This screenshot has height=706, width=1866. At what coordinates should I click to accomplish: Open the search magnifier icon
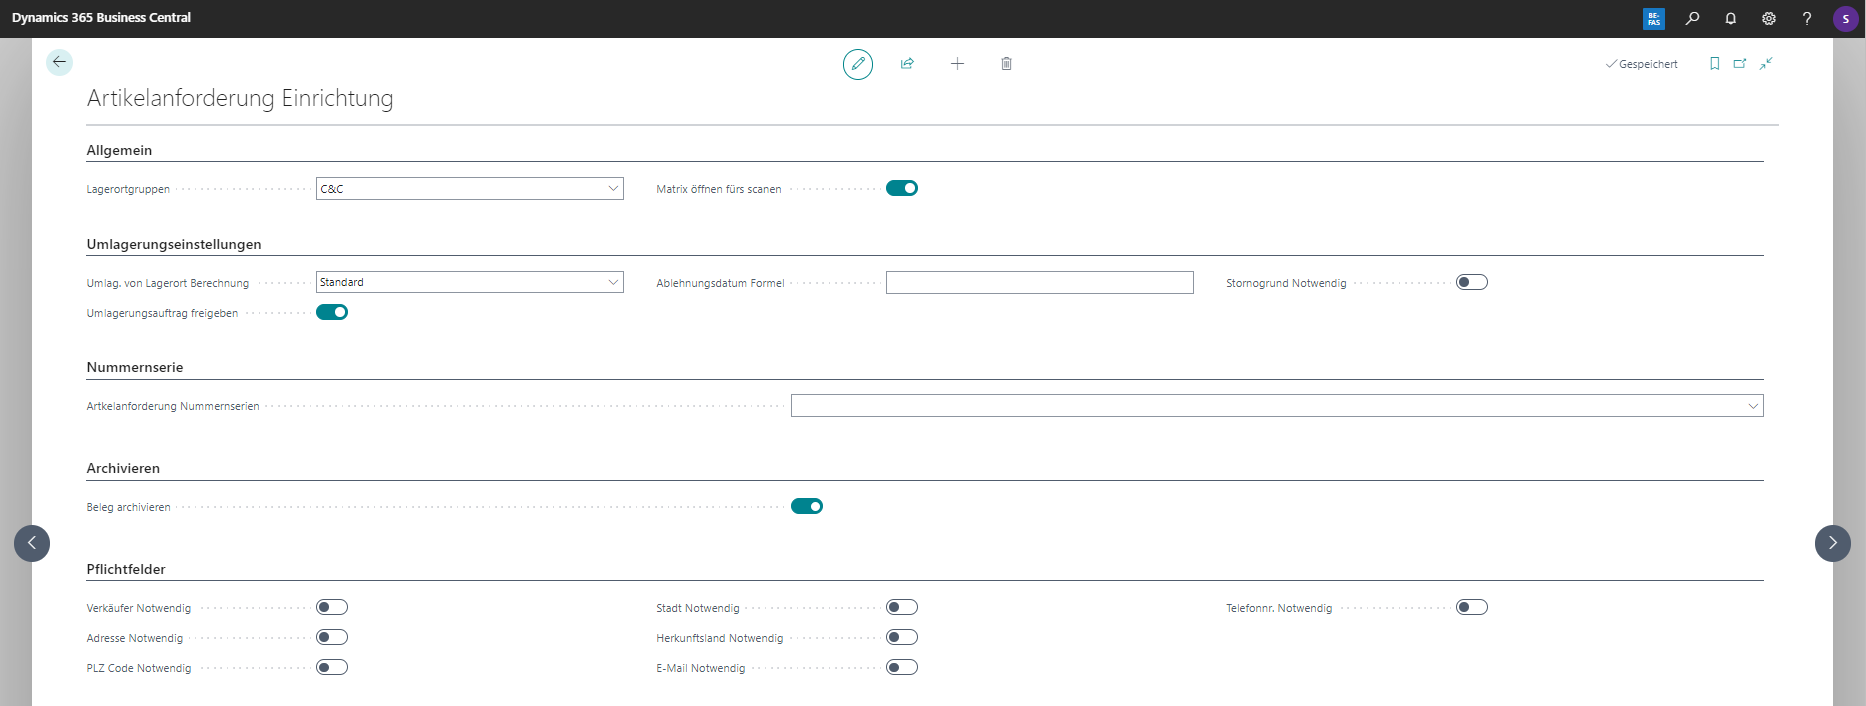tap(1692, 18)
